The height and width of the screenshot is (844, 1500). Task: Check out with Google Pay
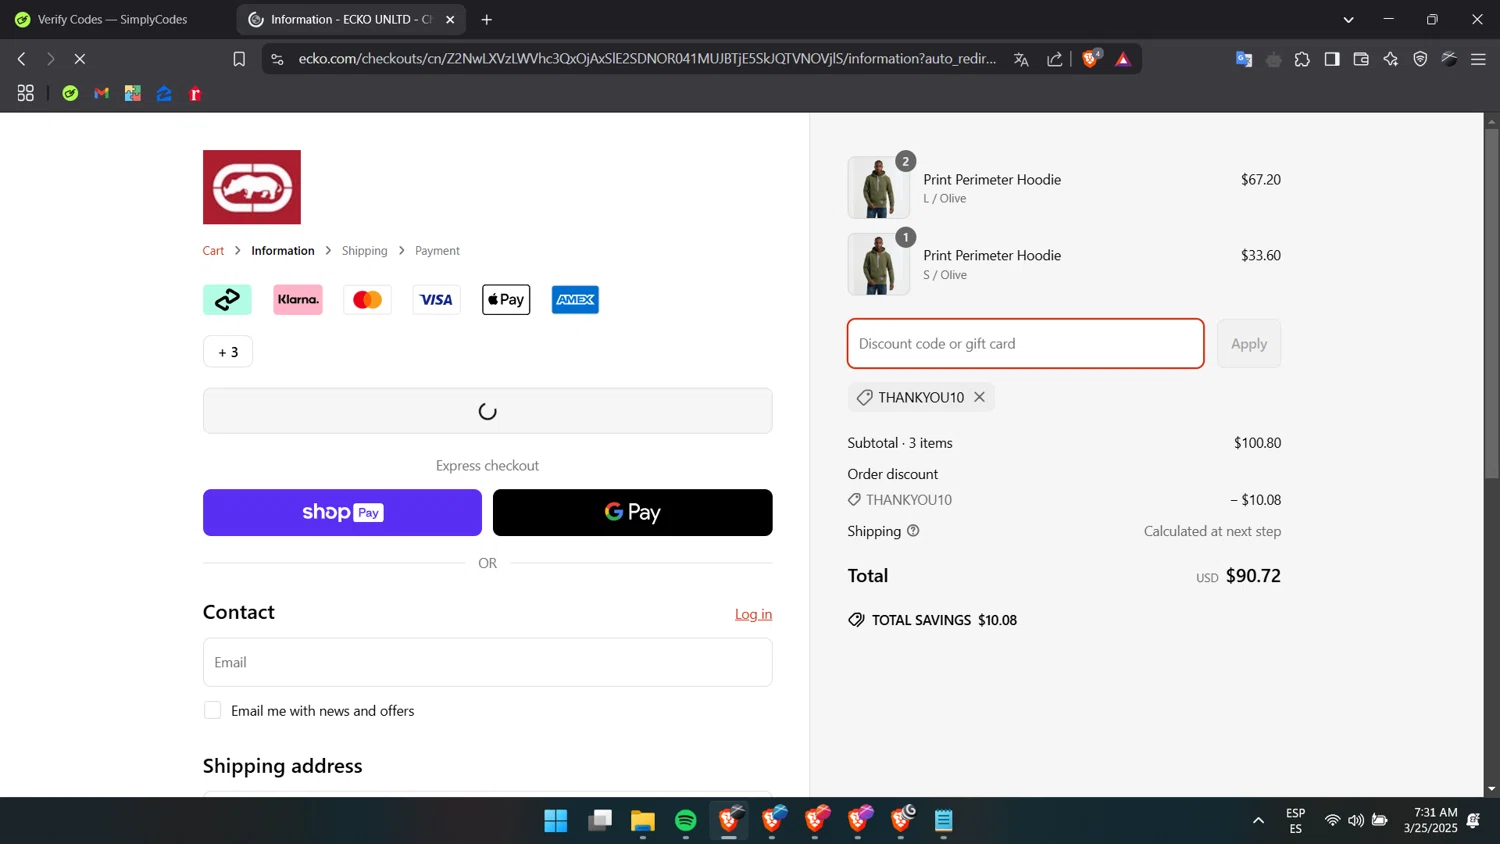(x=632, y=512)
